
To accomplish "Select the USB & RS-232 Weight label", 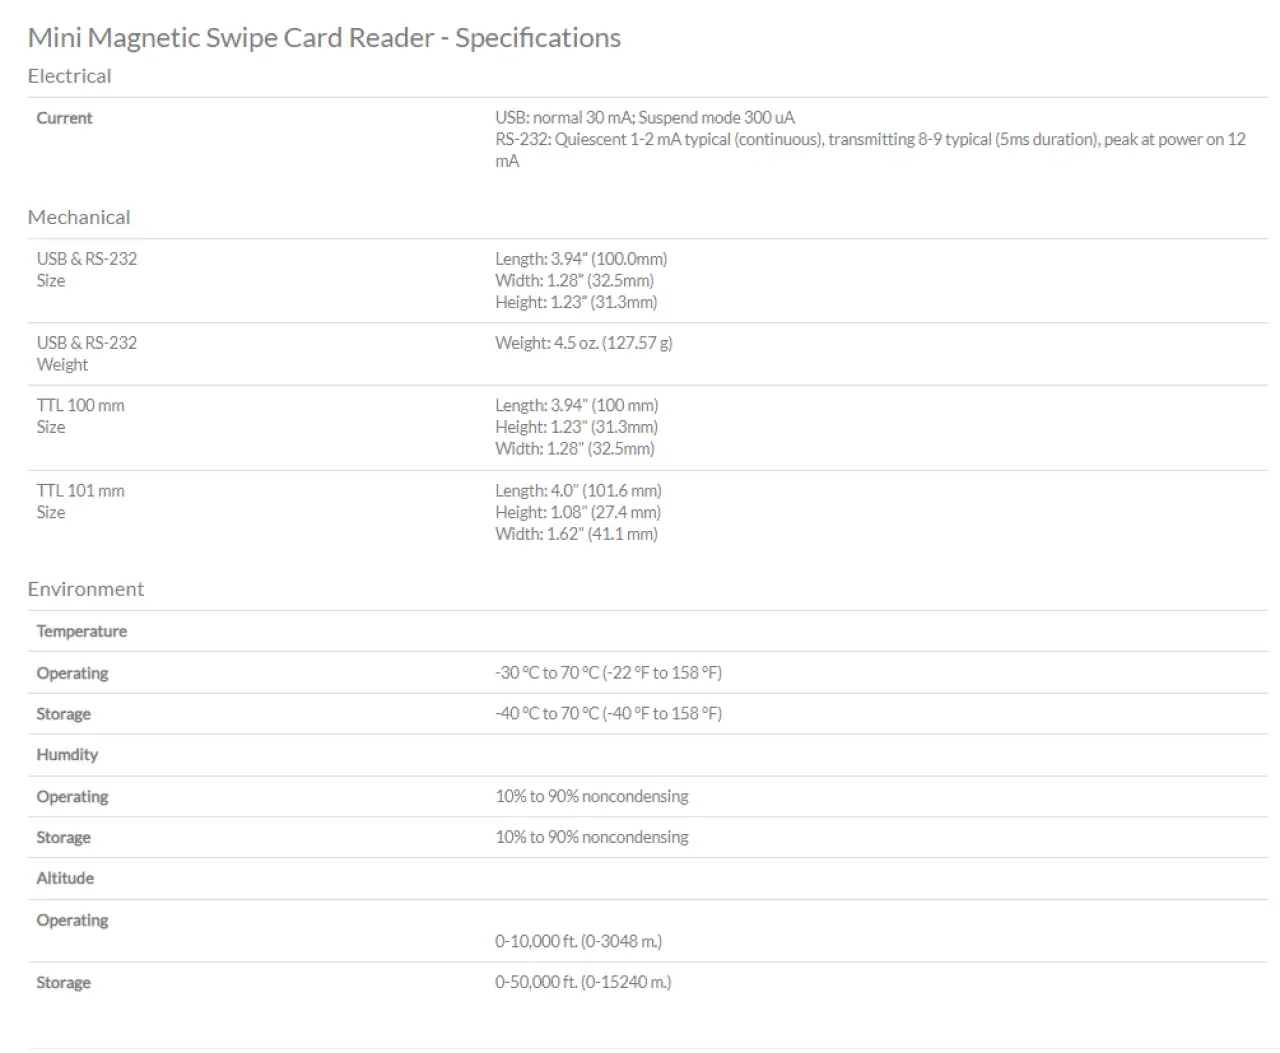I will coord(87,354).
